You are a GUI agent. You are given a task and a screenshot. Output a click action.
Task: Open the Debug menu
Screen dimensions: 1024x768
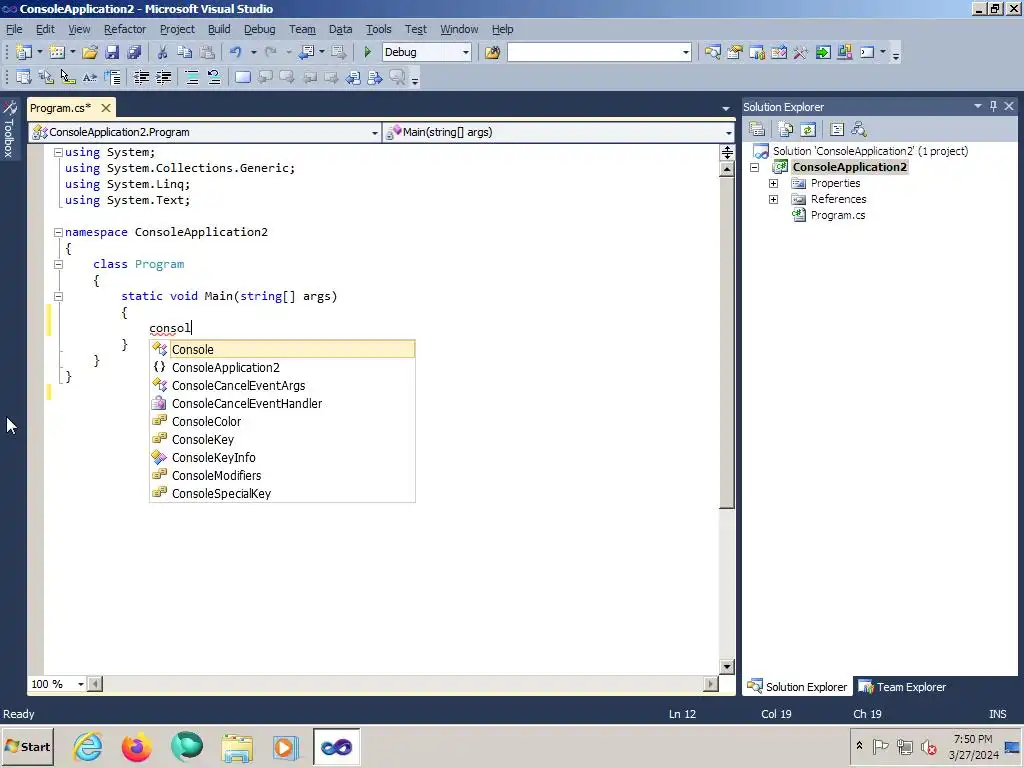(x=259, y=29)
